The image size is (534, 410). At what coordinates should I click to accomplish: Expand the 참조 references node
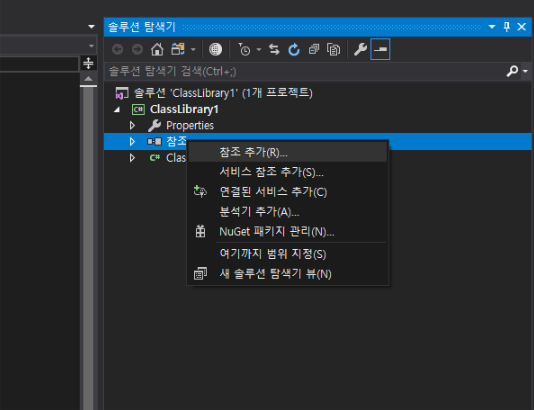coord(132,141)
